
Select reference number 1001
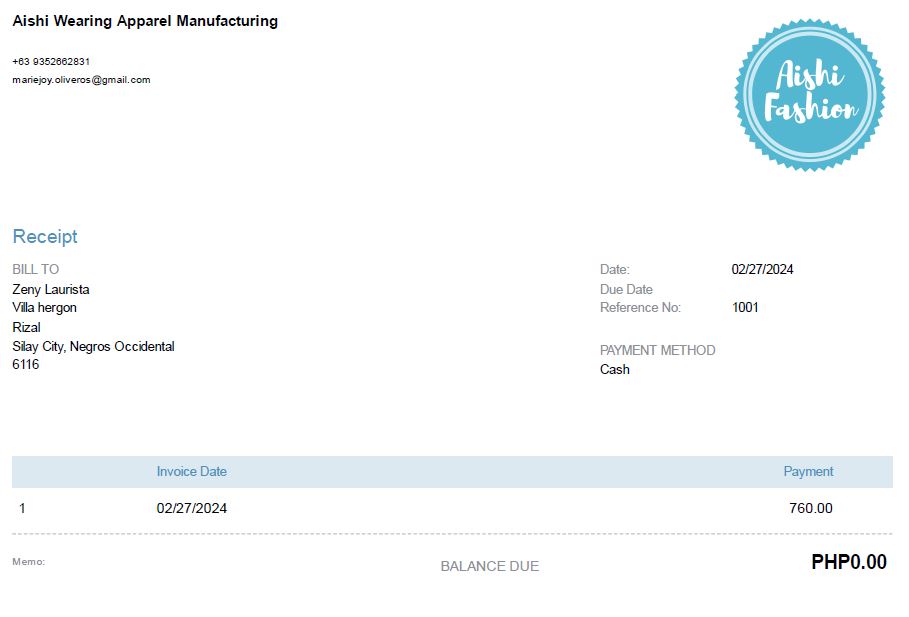[x=745, y=307]
